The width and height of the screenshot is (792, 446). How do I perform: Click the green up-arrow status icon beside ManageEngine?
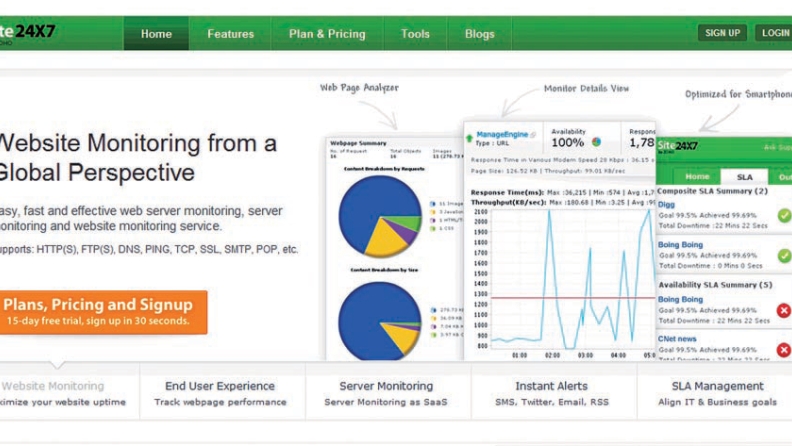click(x=469, y=138)
